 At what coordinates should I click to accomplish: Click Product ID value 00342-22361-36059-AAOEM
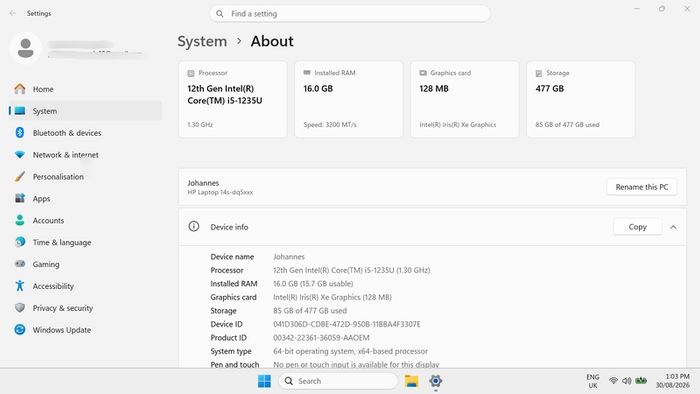(321, 337)
